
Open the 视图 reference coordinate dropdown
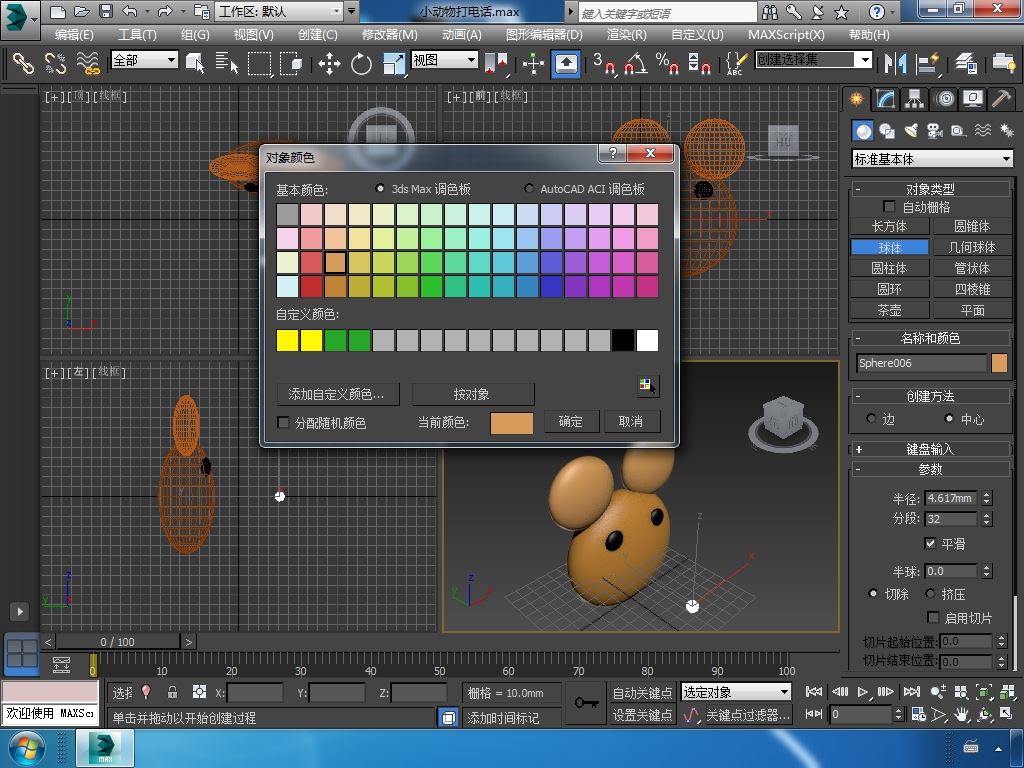pyautogui.click(x=445, y=60)
